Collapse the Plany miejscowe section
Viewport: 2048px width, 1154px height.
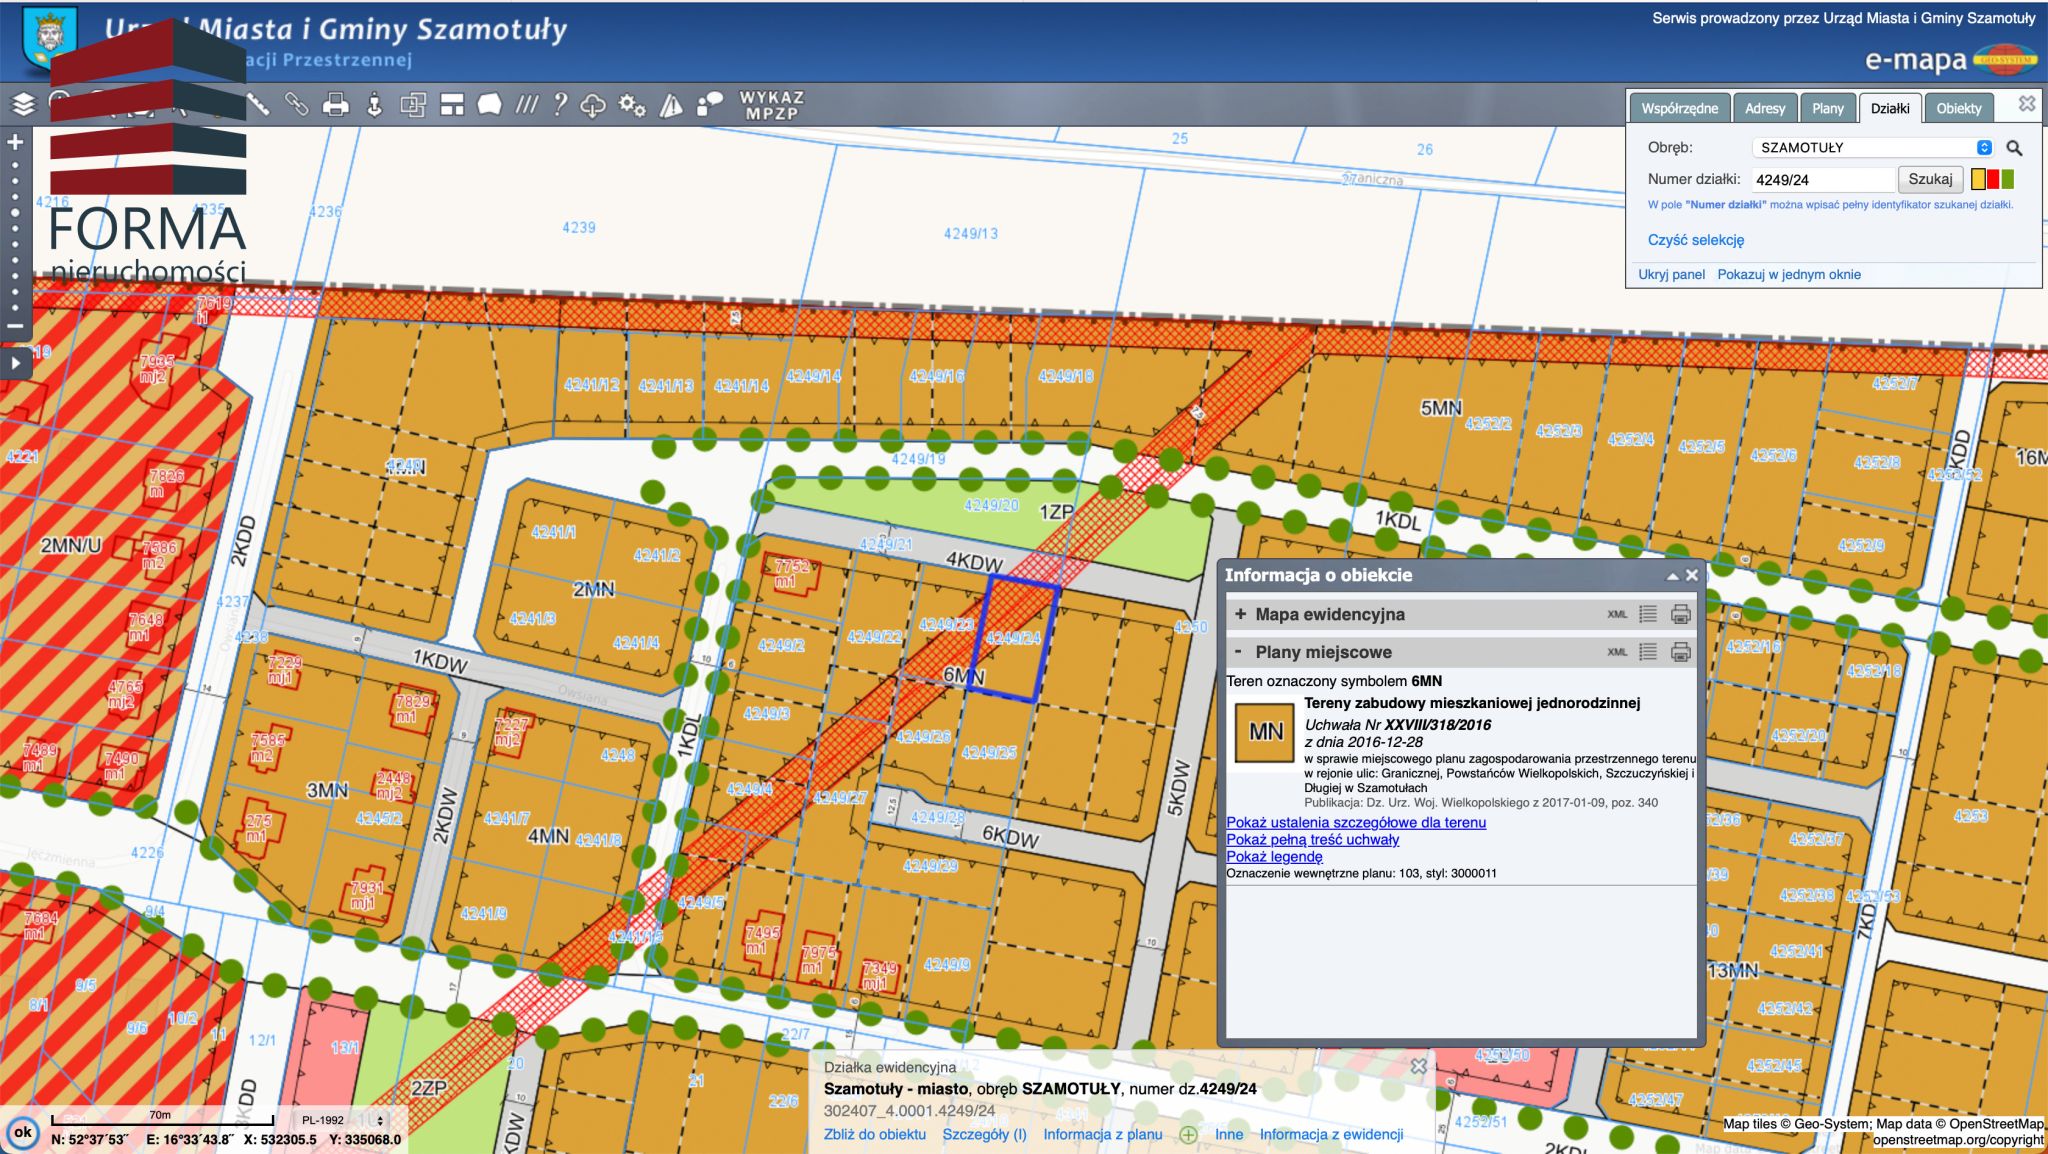click(1238, 652)
